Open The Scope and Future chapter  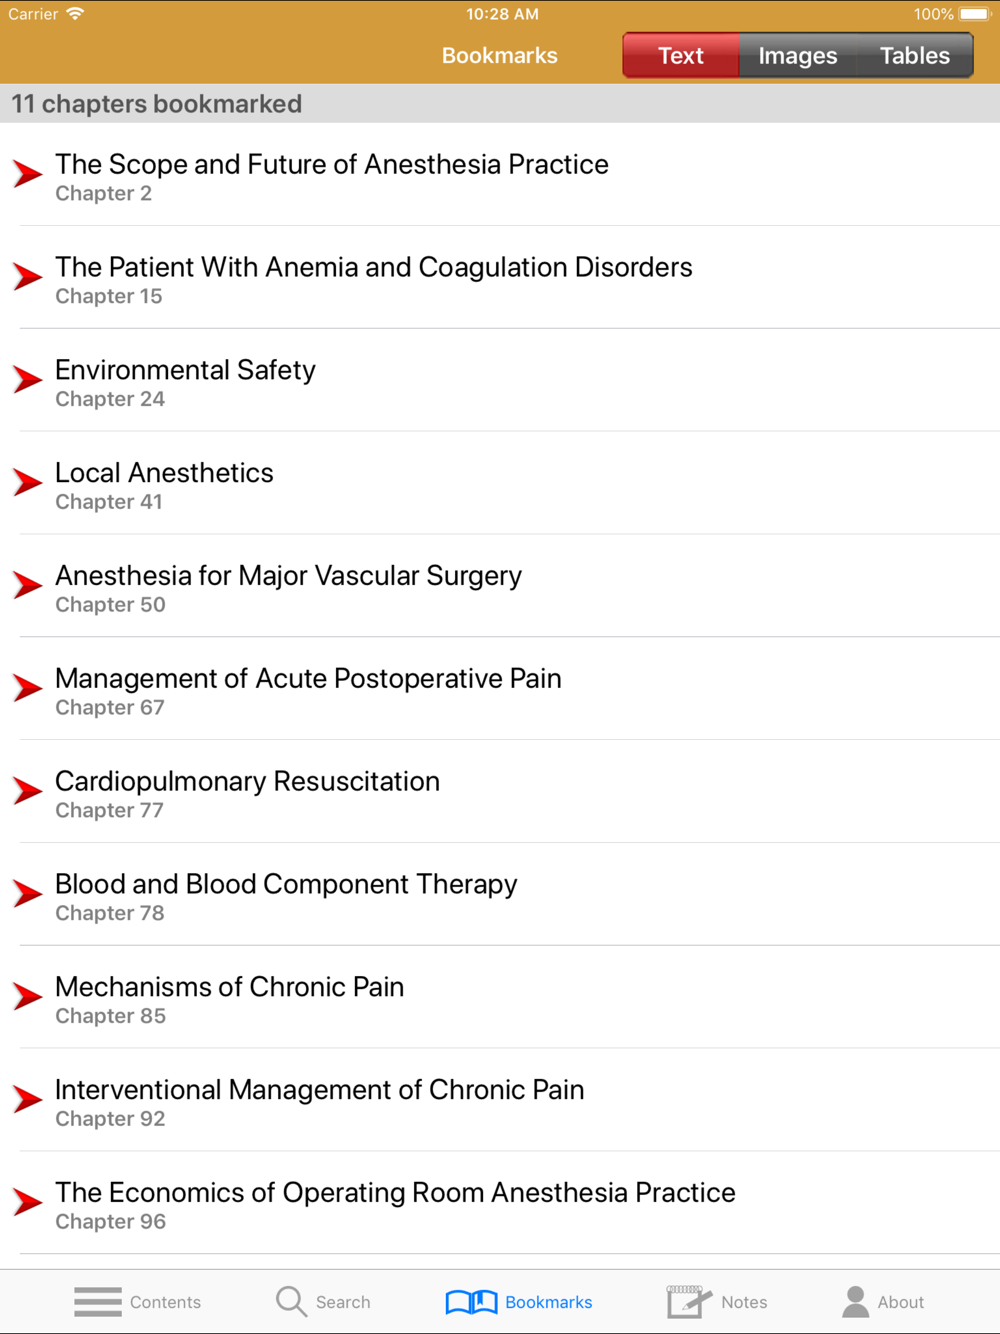click(331, 165)
